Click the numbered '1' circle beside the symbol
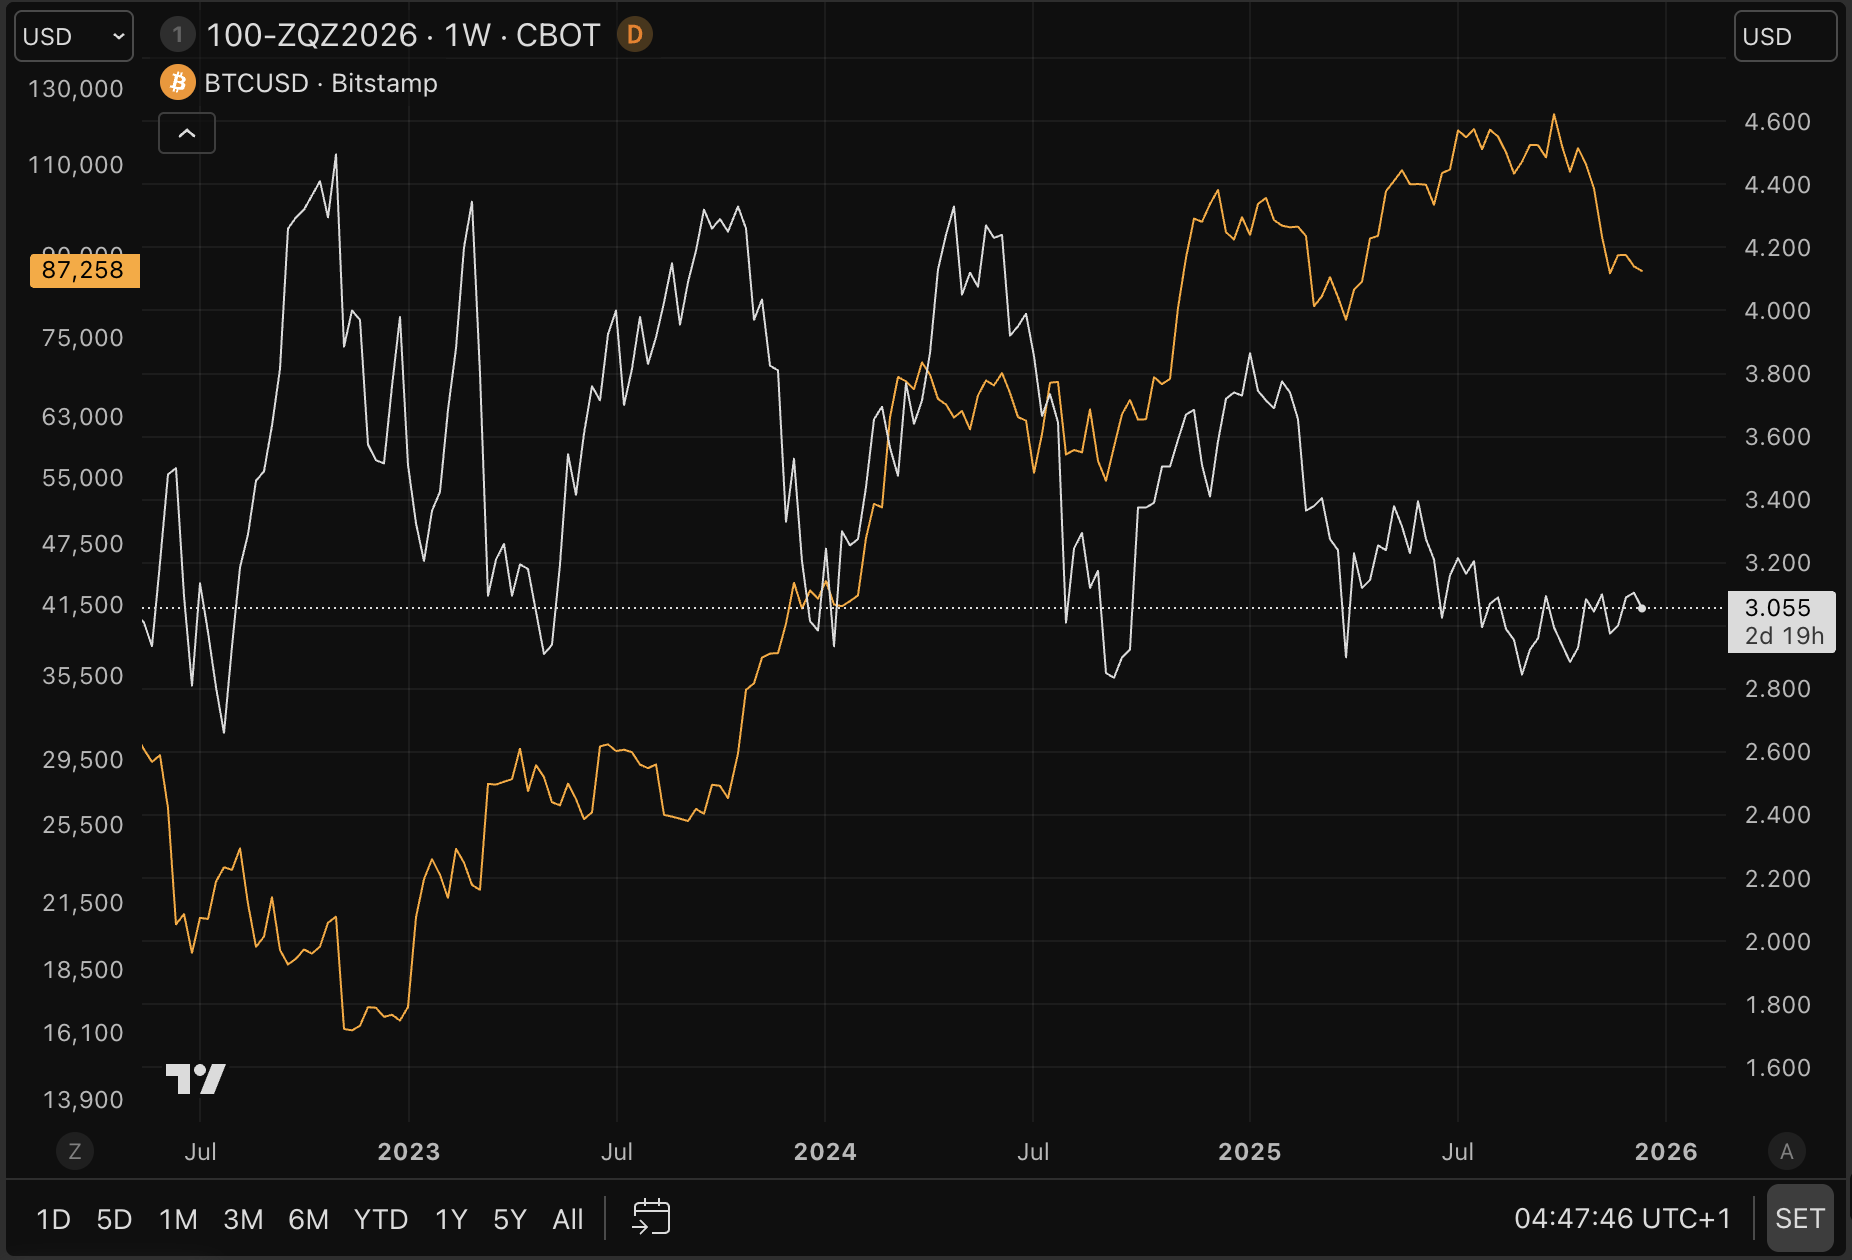 click(x=178, y=35)
